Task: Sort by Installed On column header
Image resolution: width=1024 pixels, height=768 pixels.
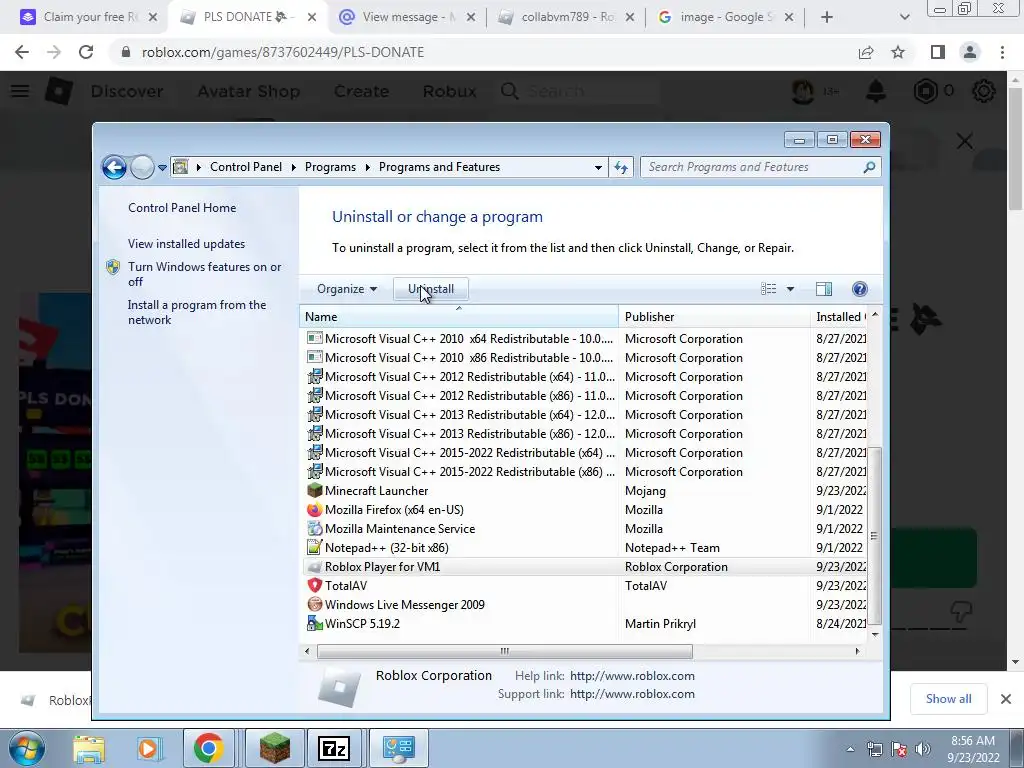Action: pyautogui.click(x=840, y=317)
